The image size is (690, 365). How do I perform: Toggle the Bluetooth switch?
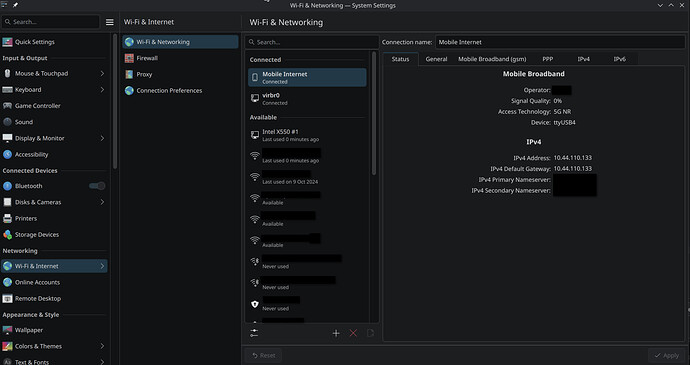tap(97, 186)
